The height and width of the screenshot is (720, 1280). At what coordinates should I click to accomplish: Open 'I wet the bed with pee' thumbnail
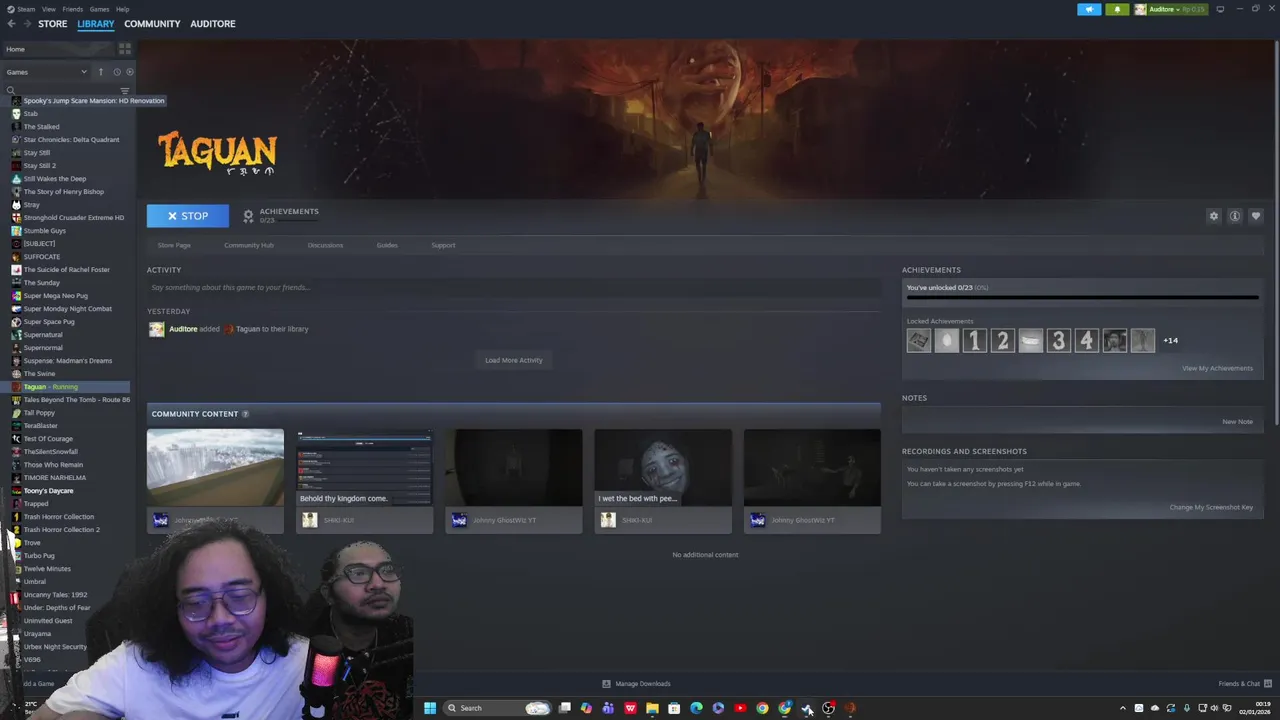(663, 468)
